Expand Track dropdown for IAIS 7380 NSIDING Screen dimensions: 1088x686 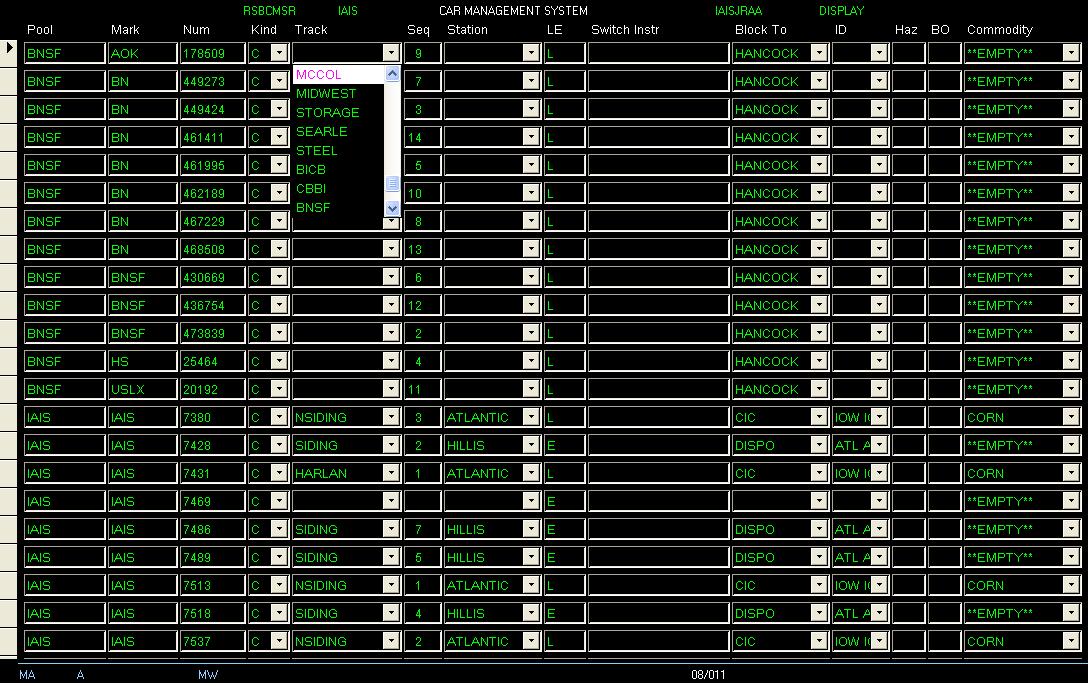[x=391, y=417]
